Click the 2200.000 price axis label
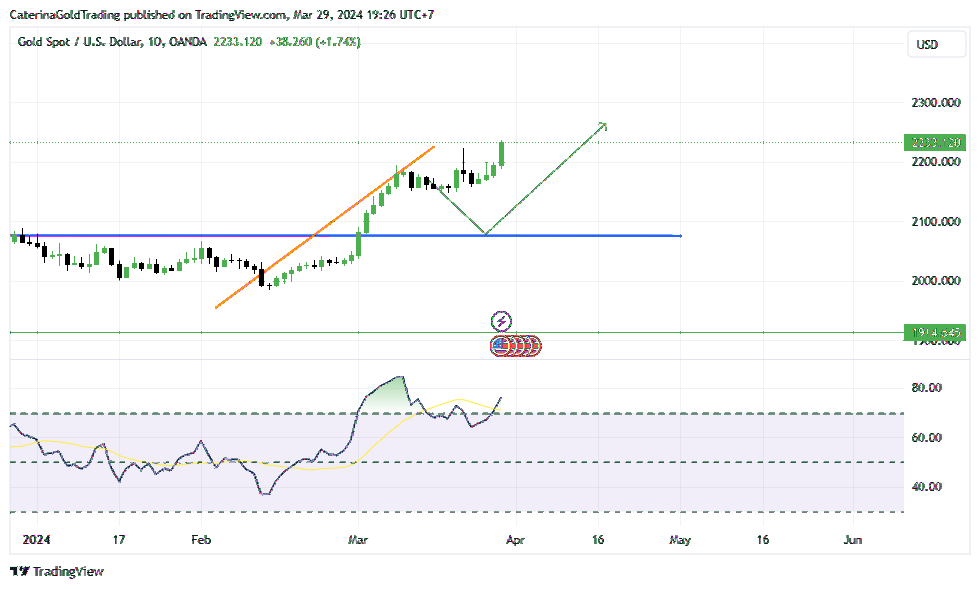980x589 pixels. (936, 162)
